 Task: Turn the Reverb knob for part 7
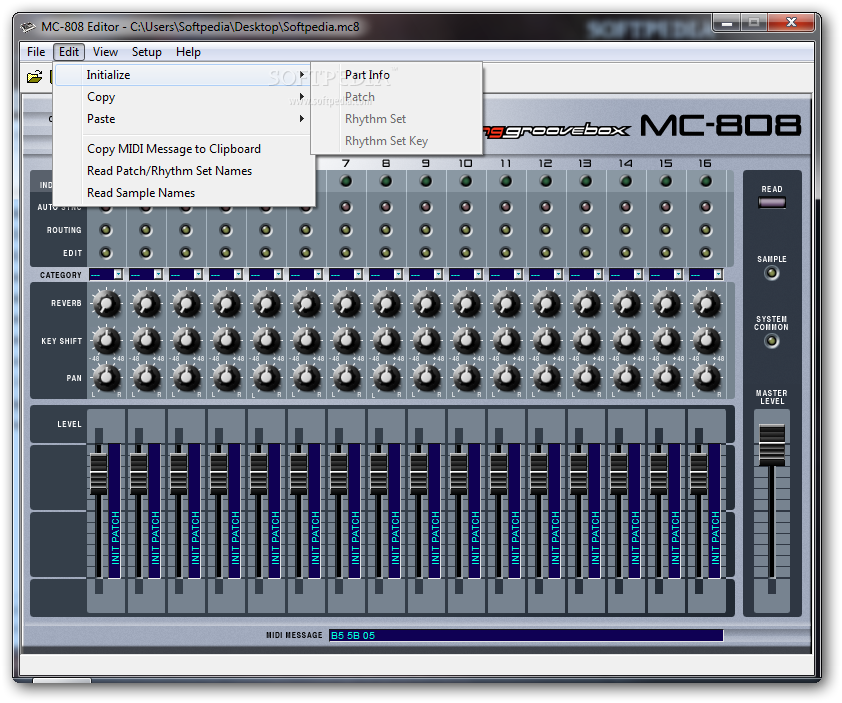[346, 304]
